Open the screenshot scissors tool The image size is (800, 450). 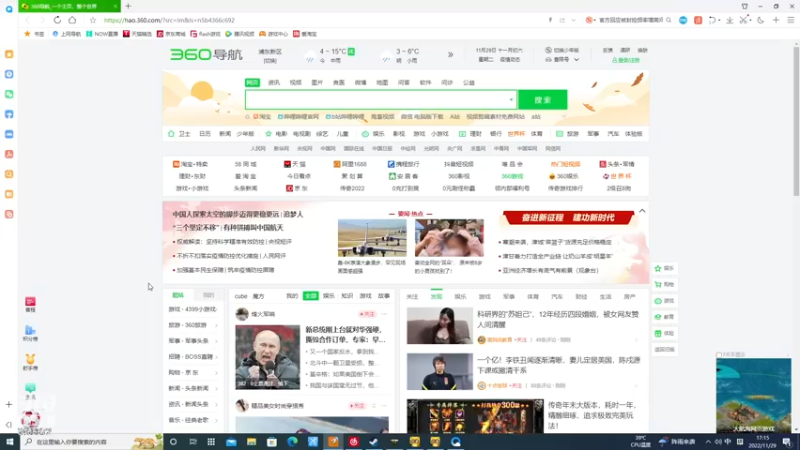pyautogui.click(x=744, y=20)
